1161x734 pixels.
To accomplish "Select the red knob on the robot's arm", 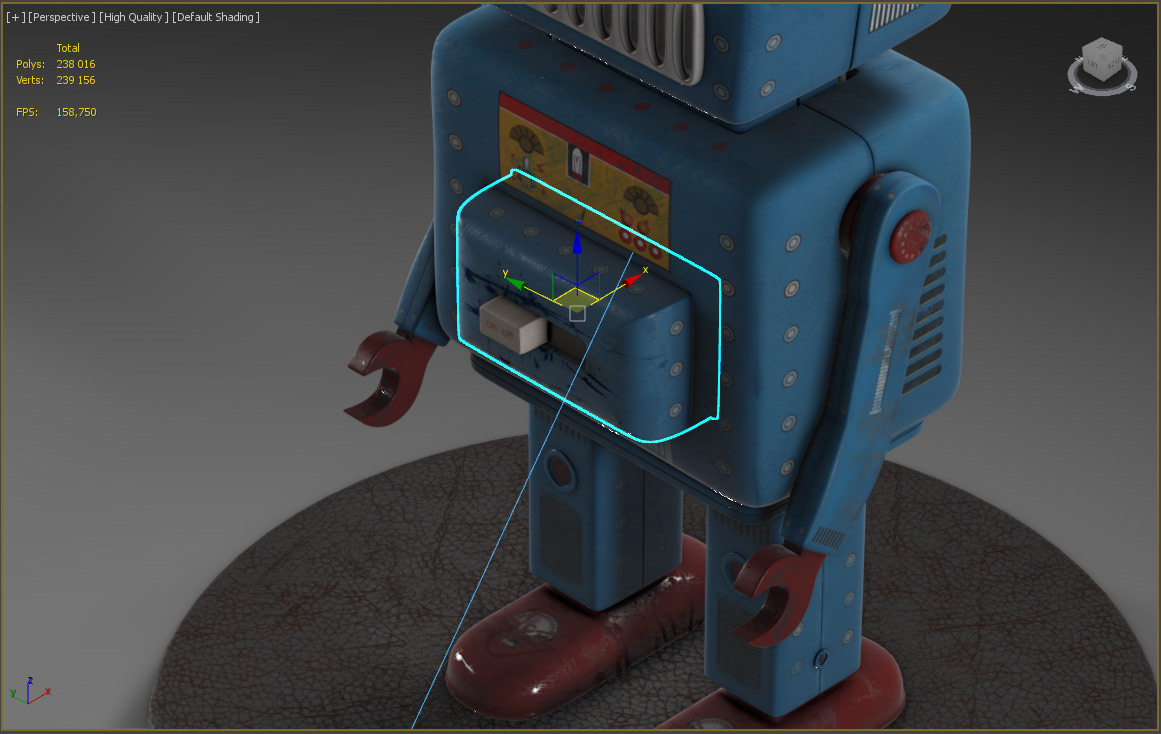I will click(910, 236).
